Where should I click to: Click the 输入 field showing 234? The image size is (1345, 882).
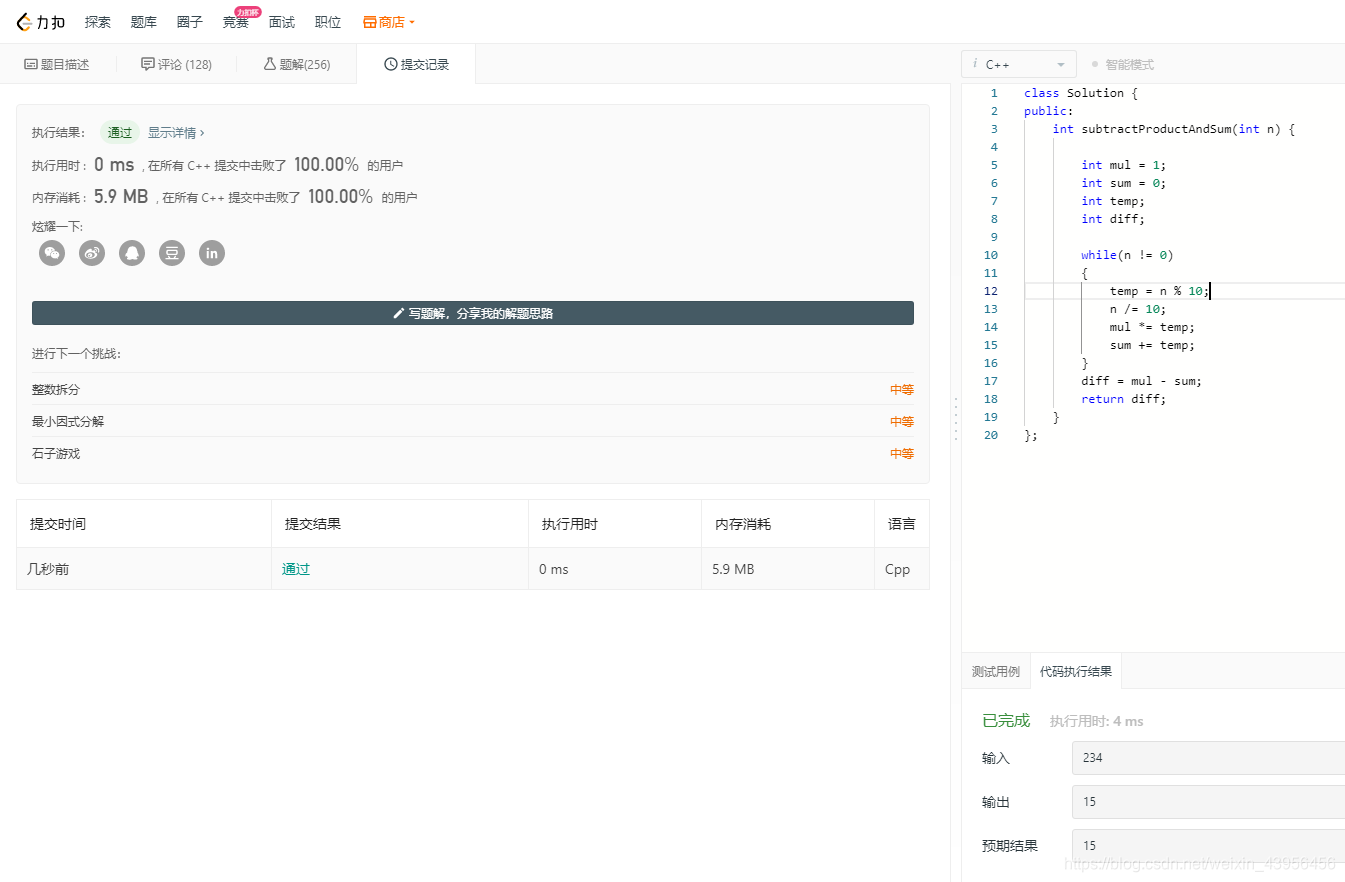pyautogui.click(x=1208, y=757)
